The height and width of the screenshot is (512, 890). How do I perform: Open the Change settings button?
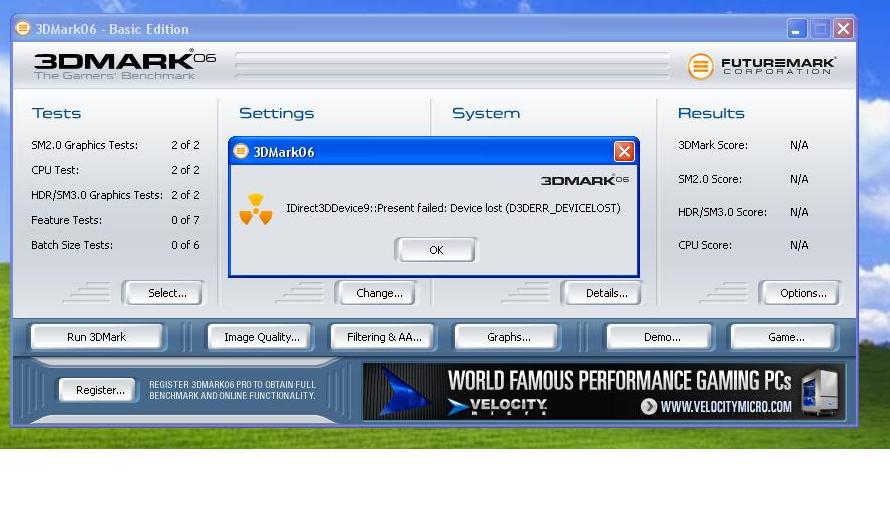click(x=379, y=293)
